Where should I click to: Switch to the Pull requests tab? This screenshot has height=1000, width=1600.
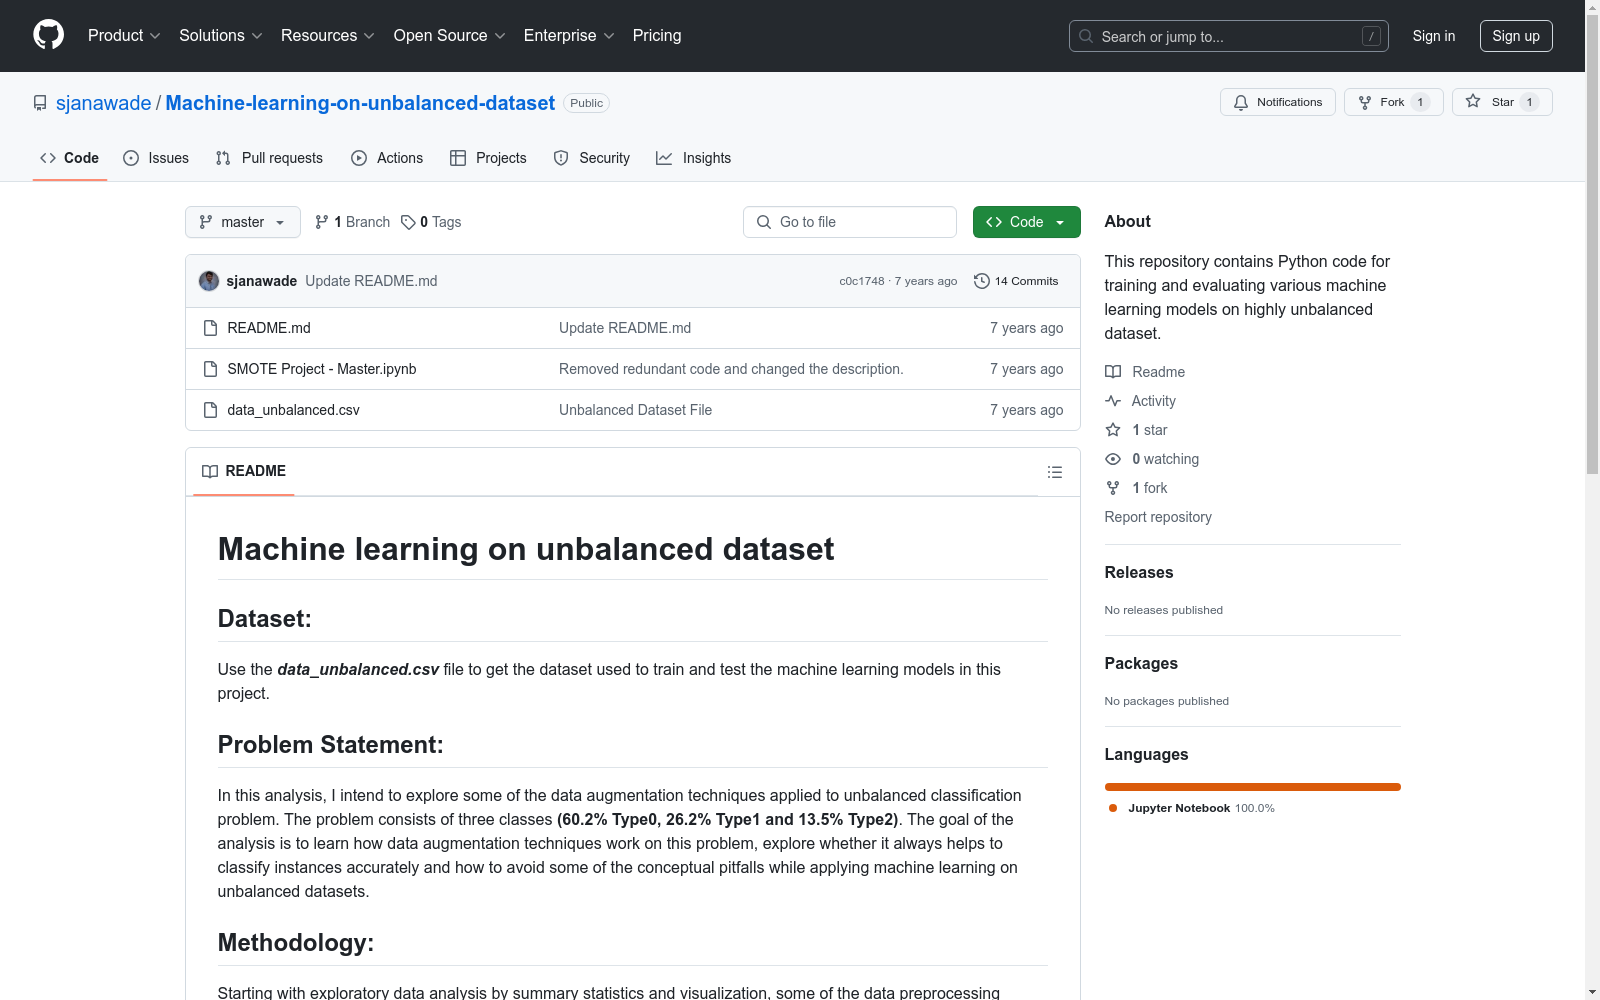click(x=269, y=158)
